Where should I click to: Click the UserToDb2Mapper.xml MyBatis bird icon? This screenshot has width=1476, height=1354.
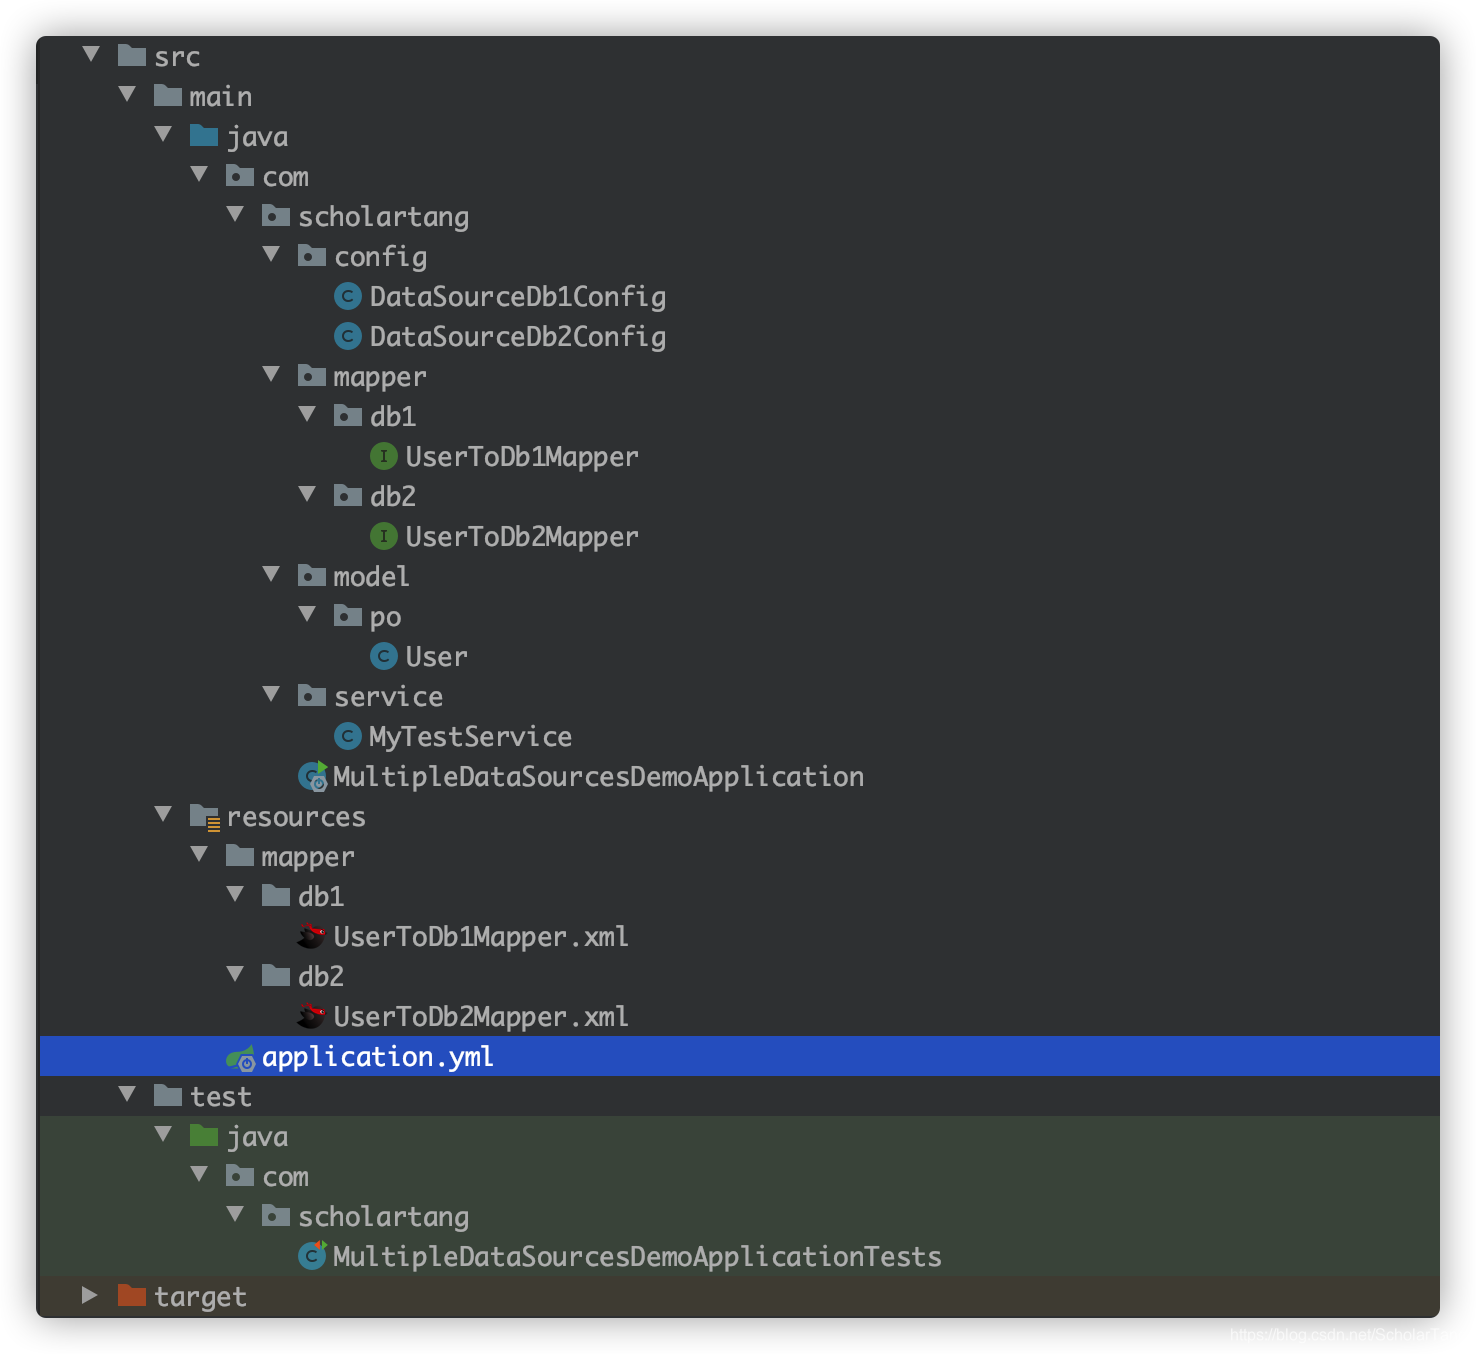click(x=312, y=1016)
